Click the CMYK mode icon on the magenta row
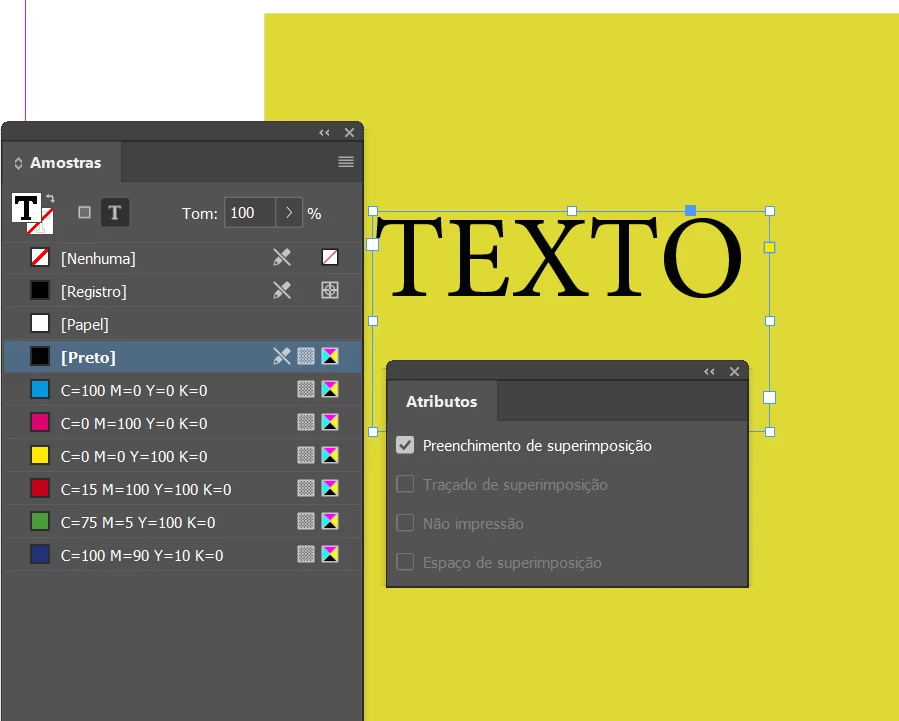 click(x=330, y=422)
